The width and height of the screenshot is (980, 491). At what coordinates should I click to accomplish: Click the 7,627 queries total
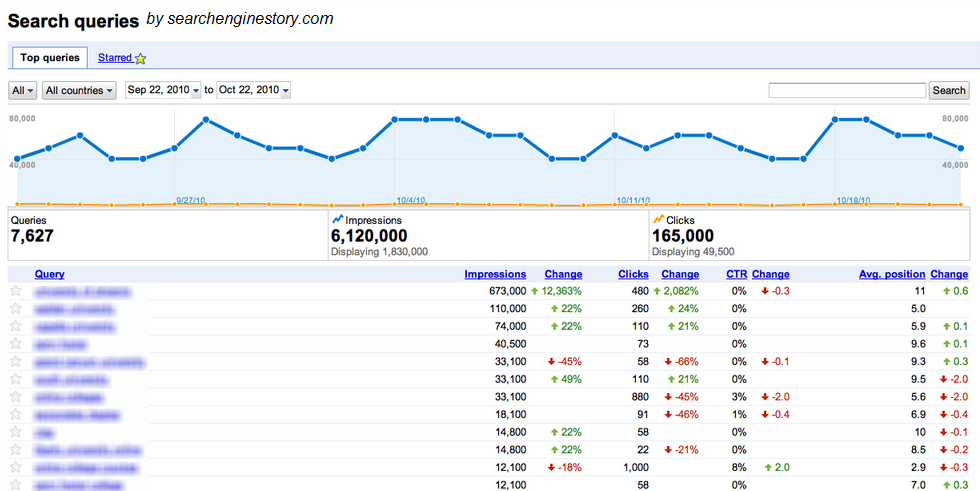coord(32,236)
